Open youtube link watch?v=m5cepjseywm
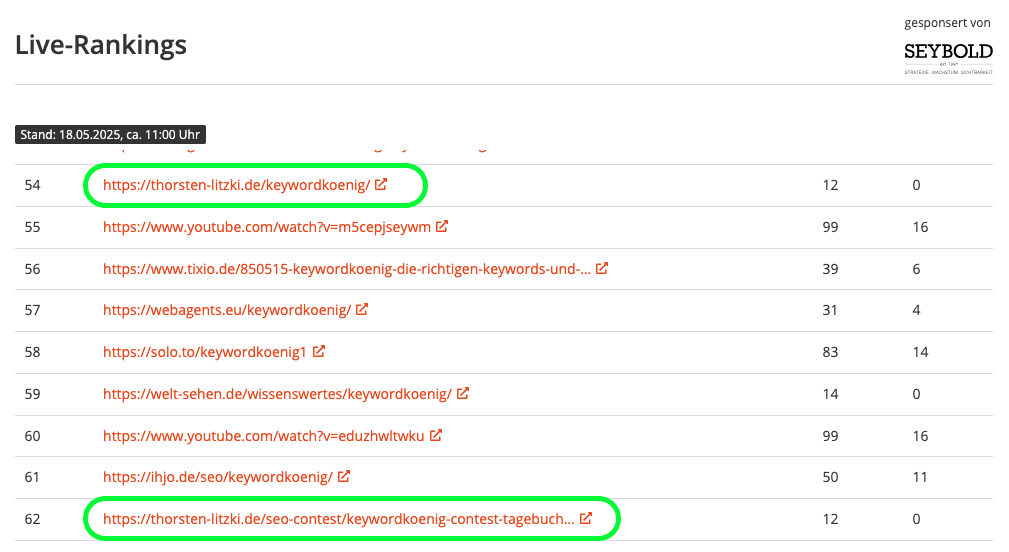 pyautogui.click(x=266, y=227)
